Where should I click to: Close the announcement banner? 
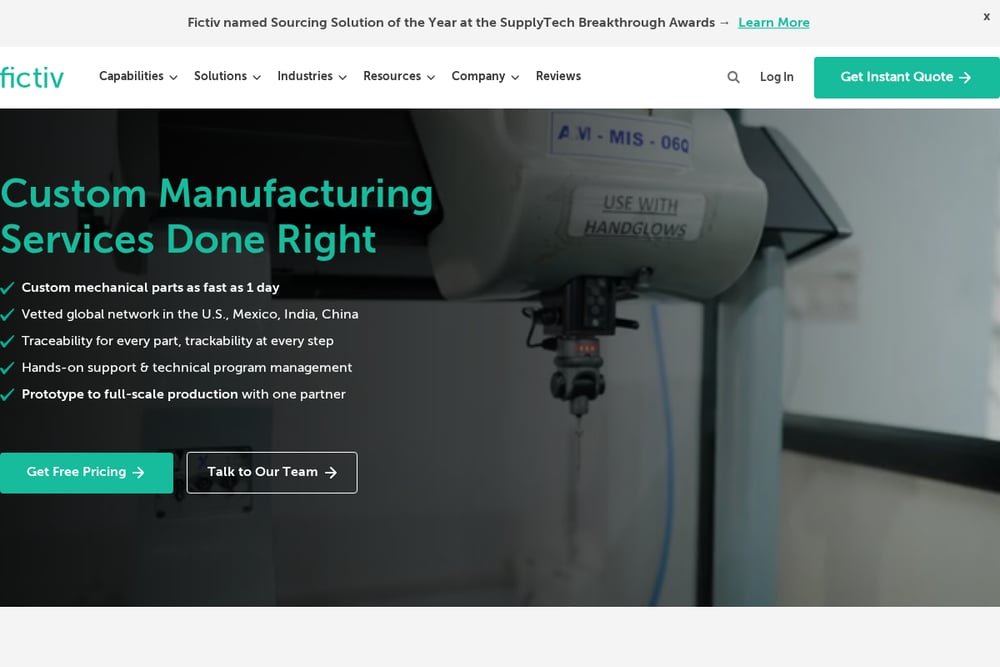click(986, 17)
